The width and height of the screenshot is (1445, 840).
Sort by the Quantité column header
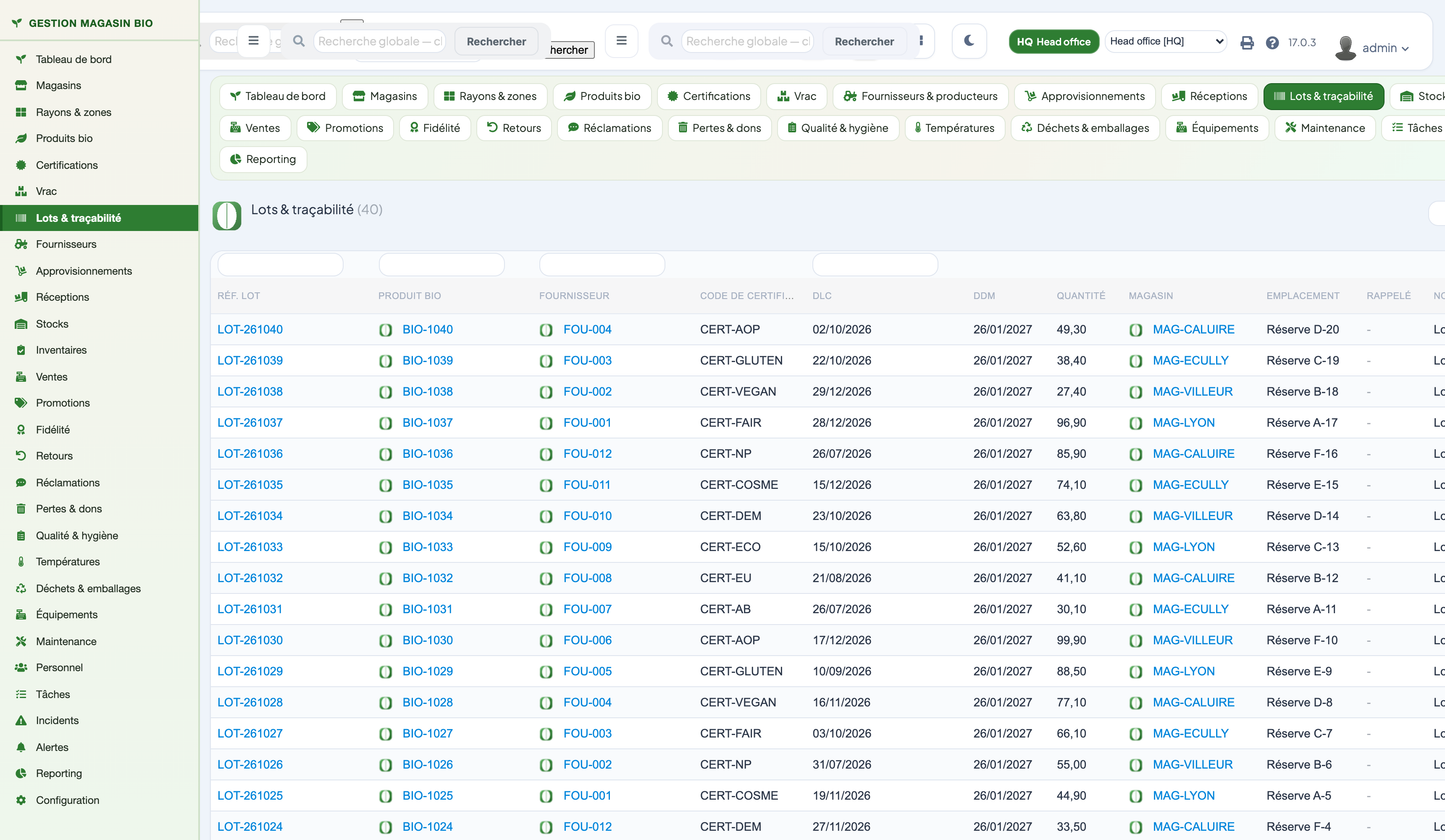(1081, 296)
